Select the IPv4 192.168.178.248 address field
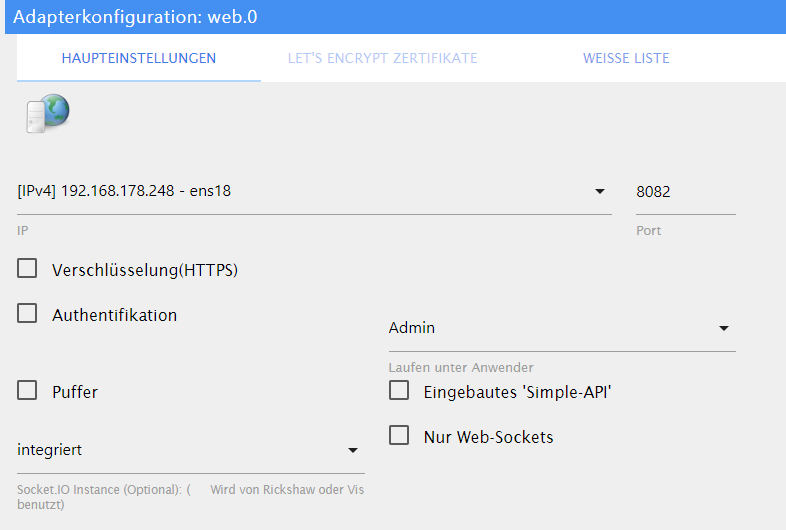Screen dimensions: 786x530 pyautogui.click(x=300, y=191)
